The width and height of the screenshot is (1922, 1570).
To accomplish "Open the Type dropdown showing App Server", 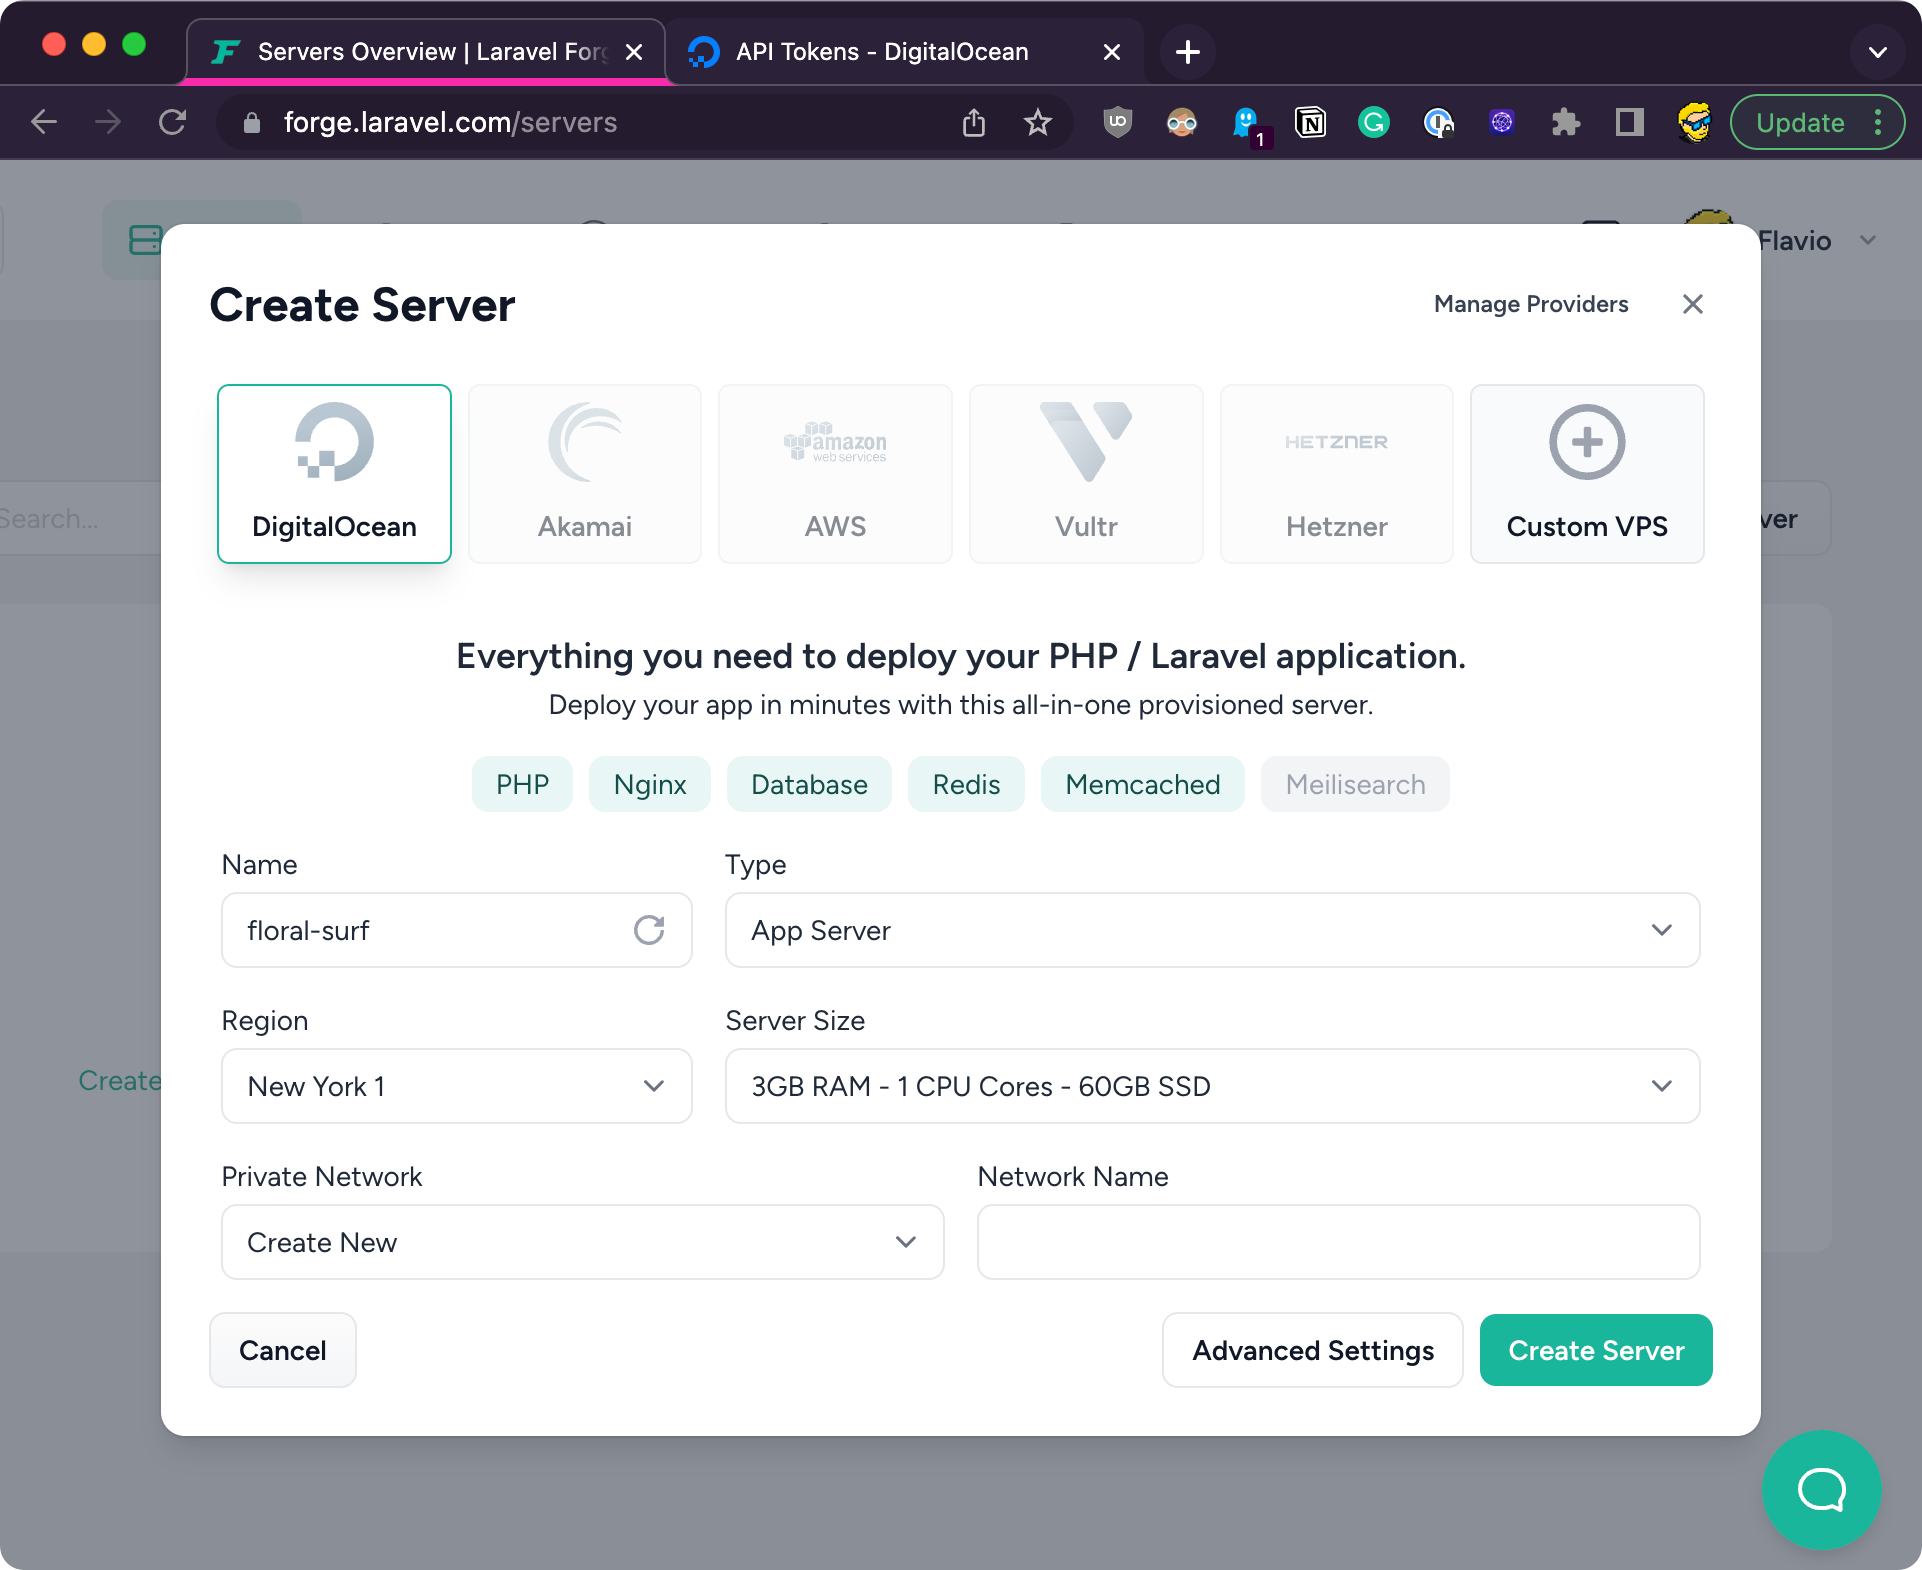I will point(1211,930).
